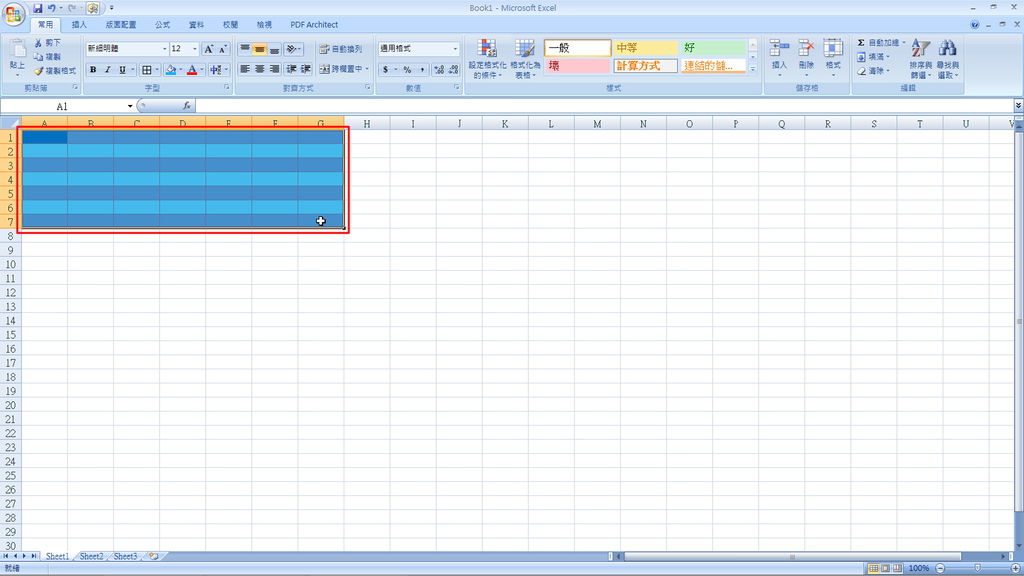
Task: Toggle Wrap Text (自動換列)
Action: coord(340,49)
